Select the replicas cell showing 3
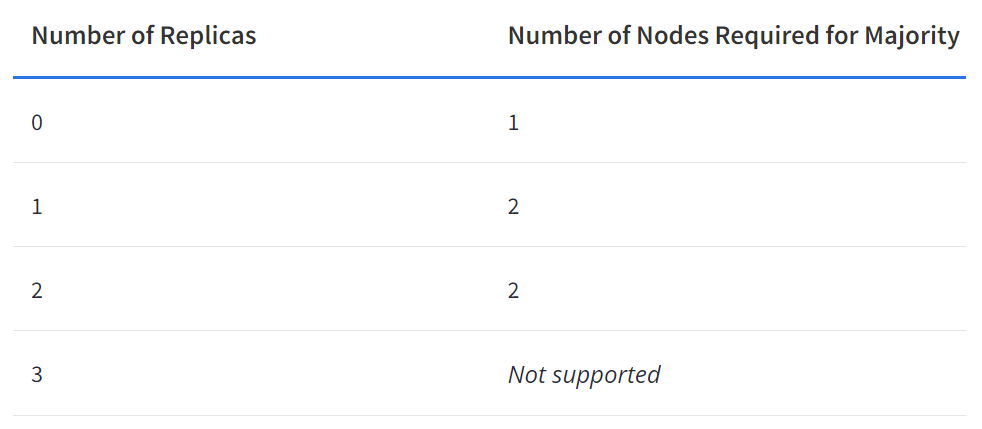982x429 pixels. [x=37, y=375]
